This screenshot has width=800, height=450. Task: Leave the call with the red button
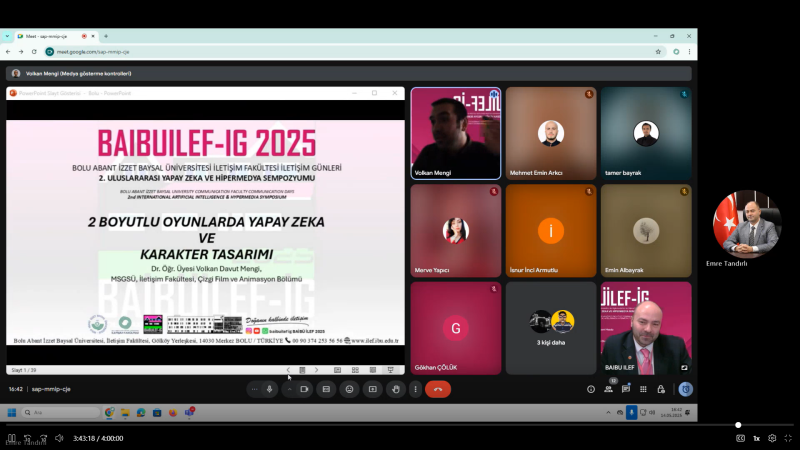pyautogui.click(x=438, y=389)
